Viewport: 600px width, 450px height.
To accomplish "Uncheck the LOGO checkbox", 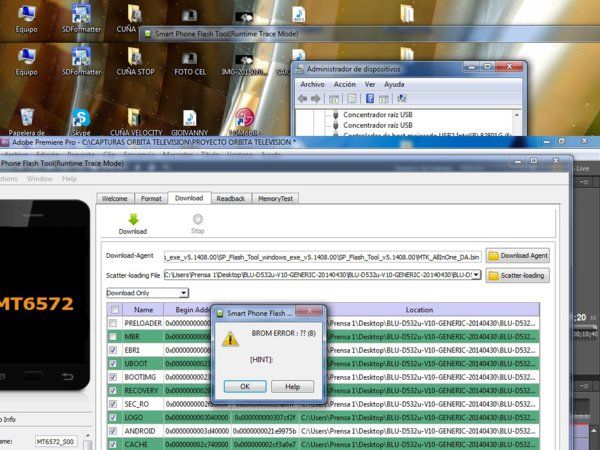I will [113, 417].
